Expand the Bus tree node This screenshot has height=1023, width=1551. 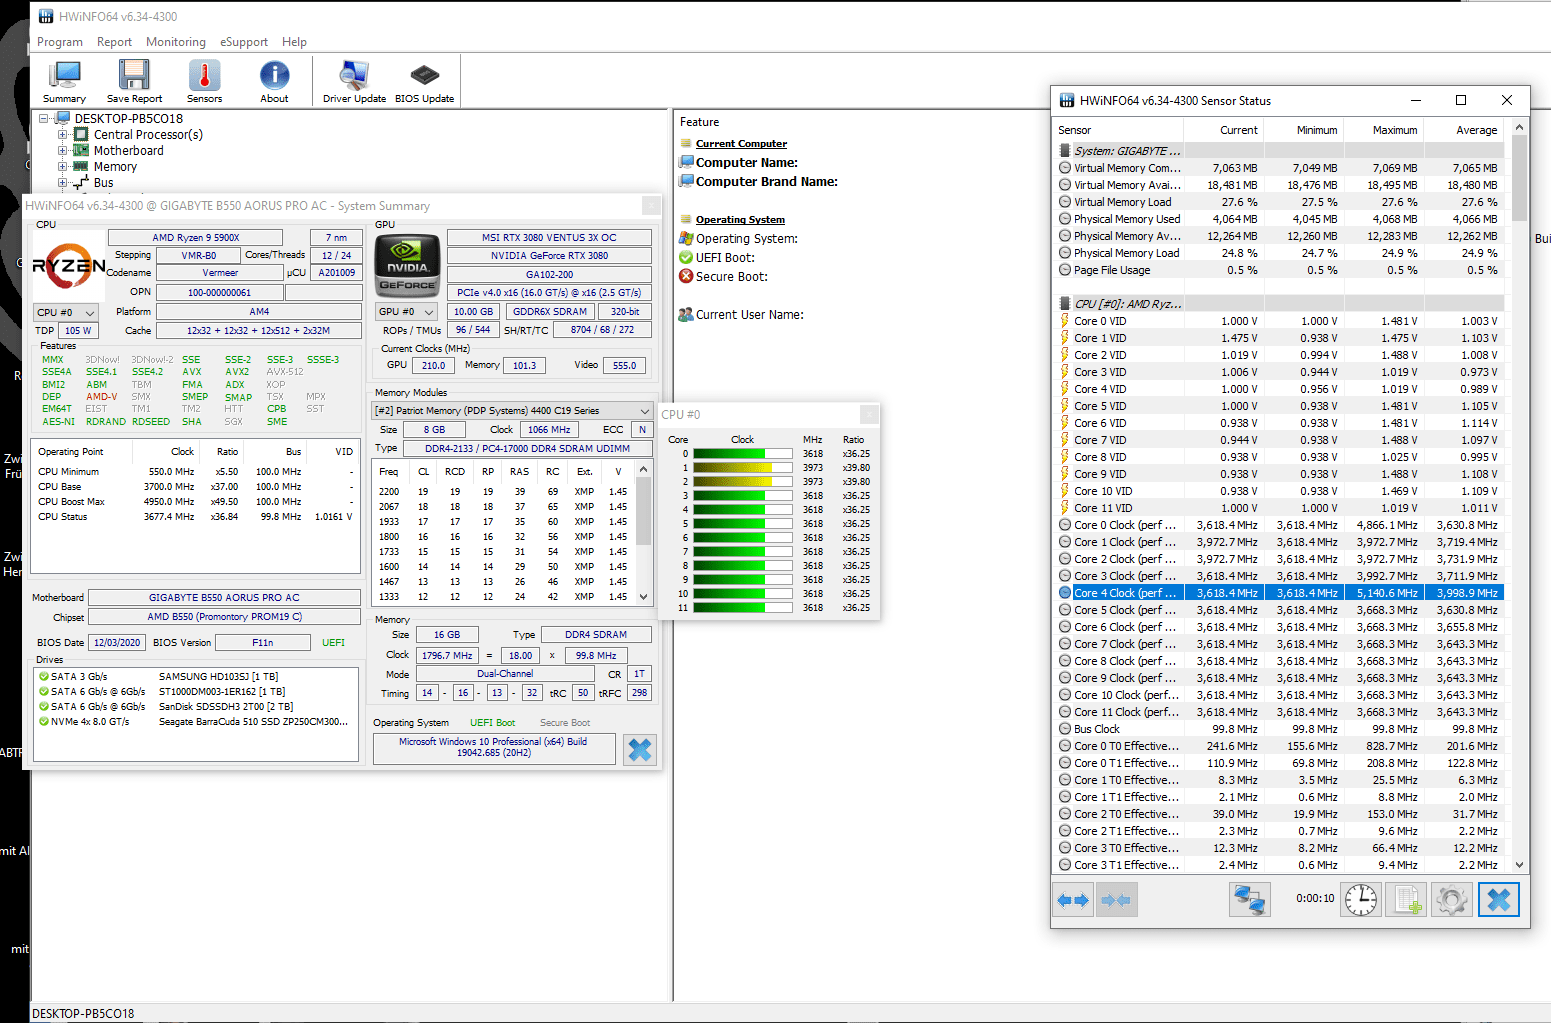click(x=62, y=182)
